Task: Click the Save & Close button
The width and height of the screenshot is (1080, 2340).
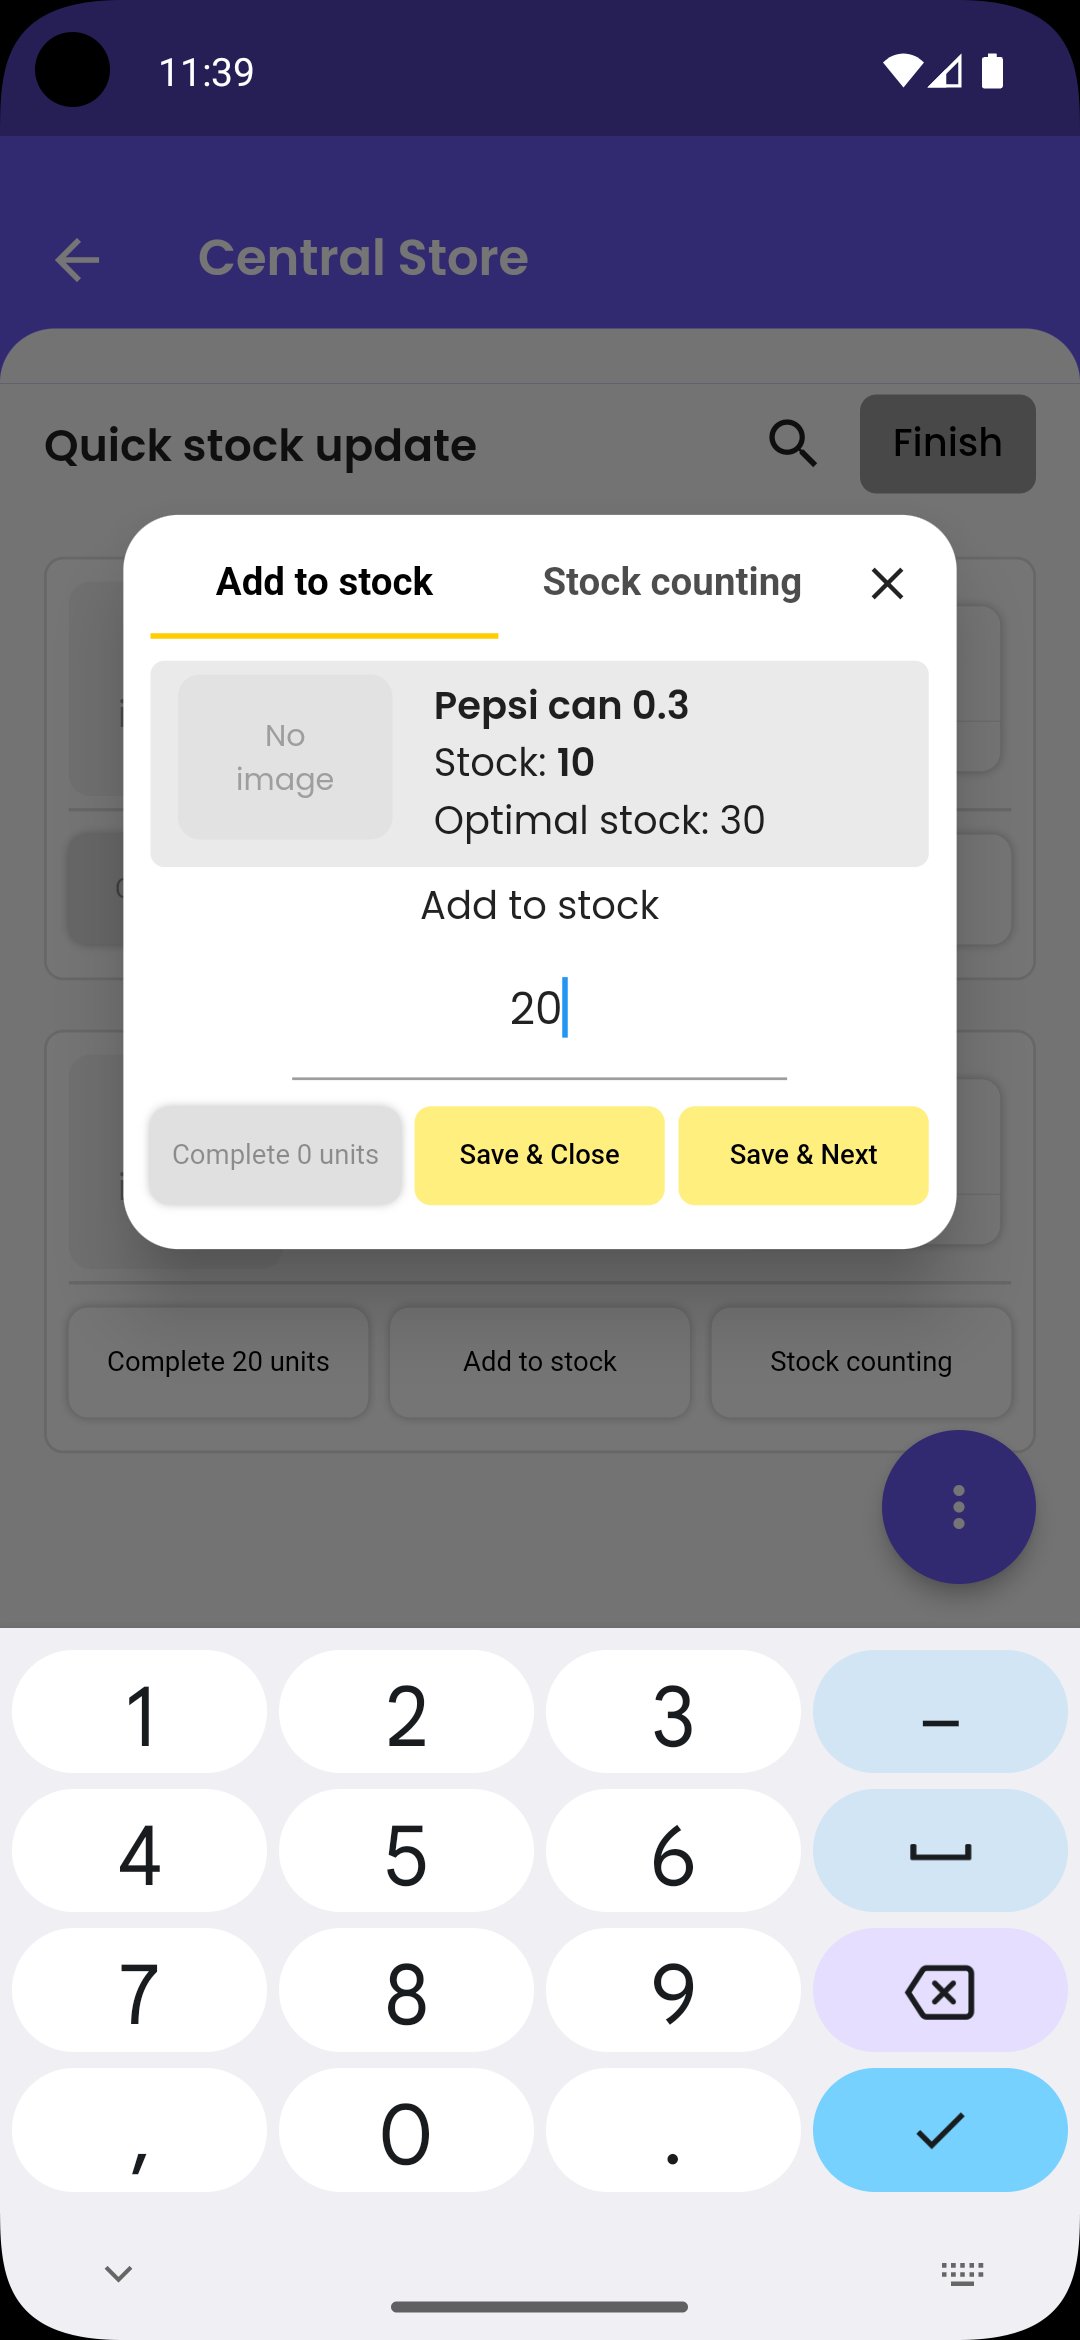Action: point(539,1155)
